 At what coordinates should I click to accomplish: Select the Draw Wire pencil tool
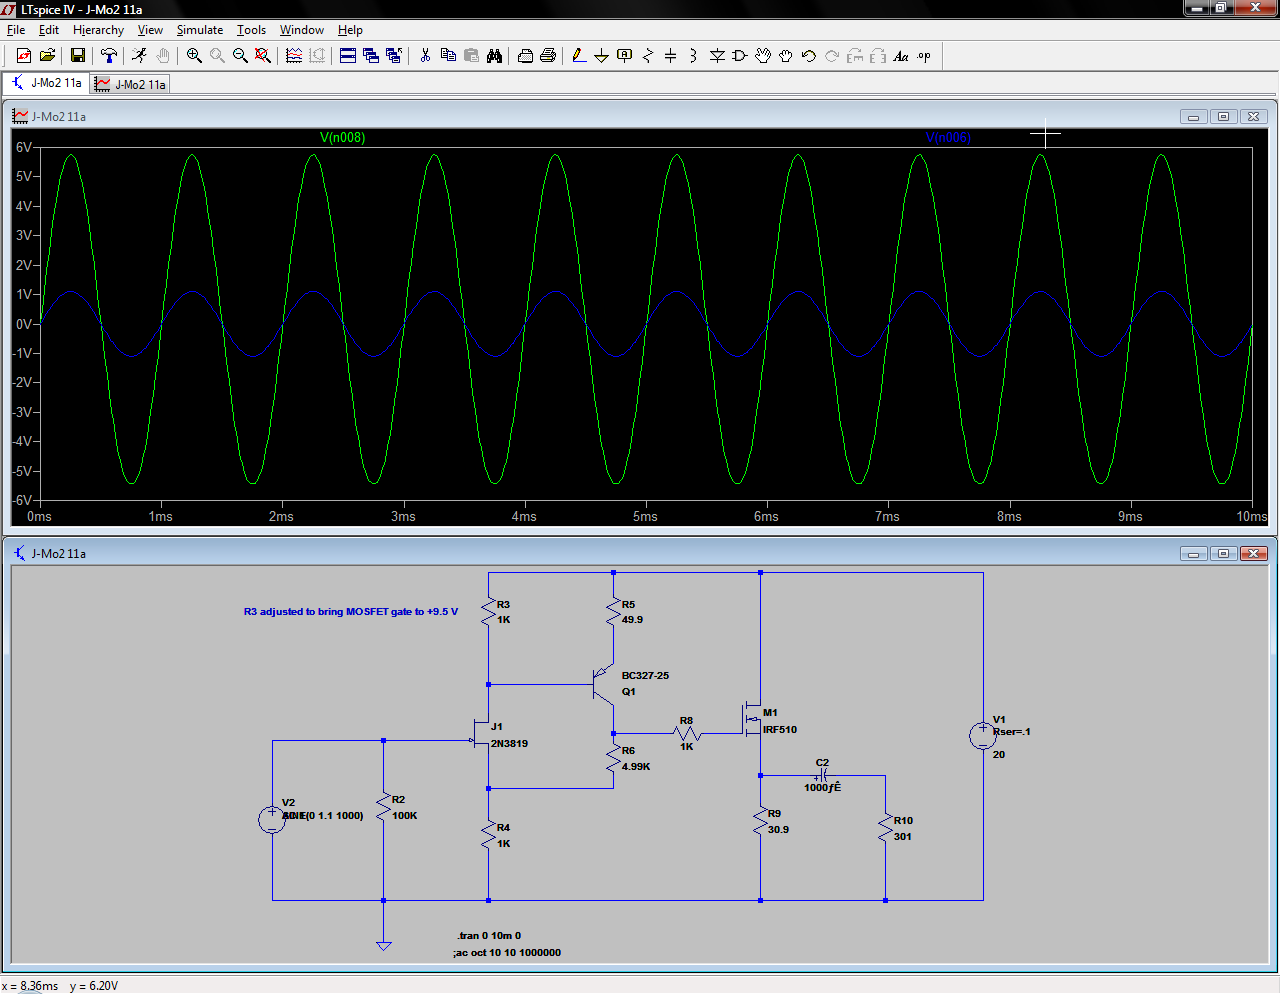coord(579,56)
